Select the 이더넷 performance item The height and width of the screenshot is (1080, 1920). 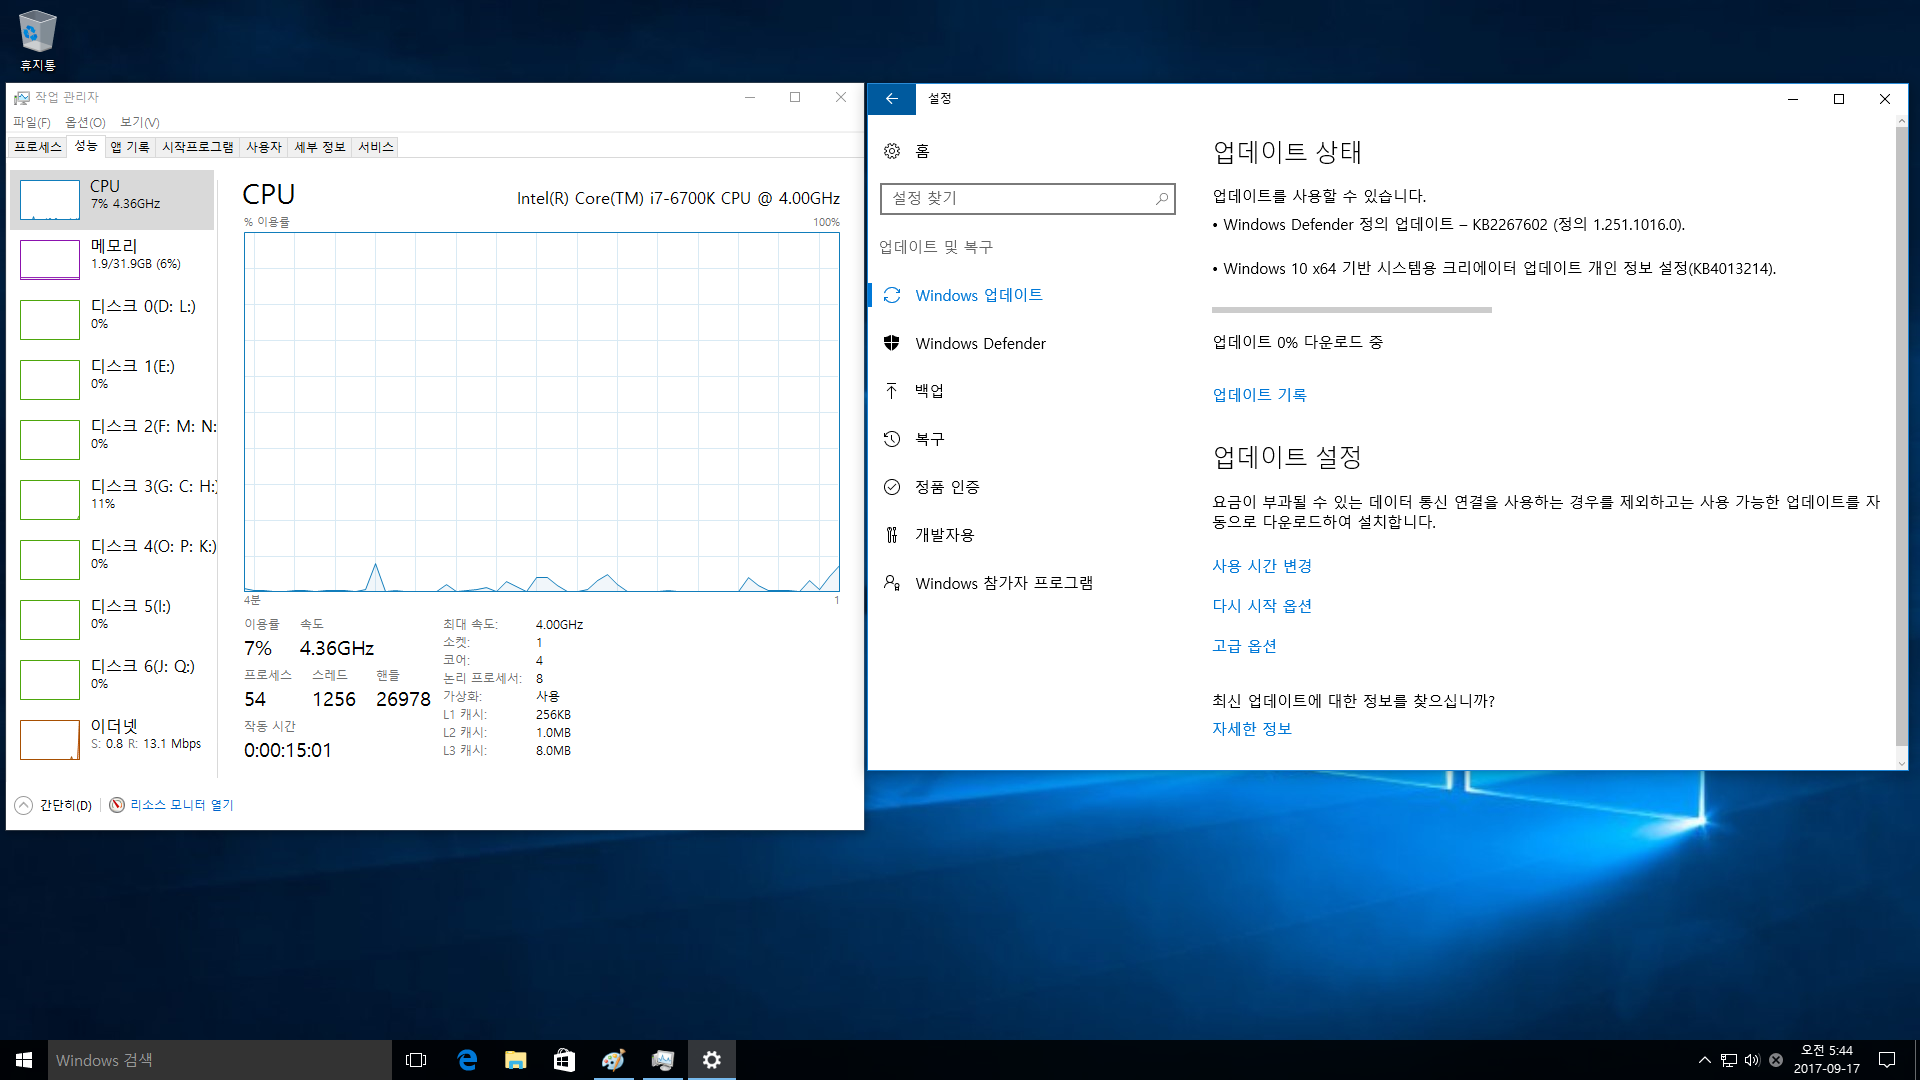tap(112, 739)
